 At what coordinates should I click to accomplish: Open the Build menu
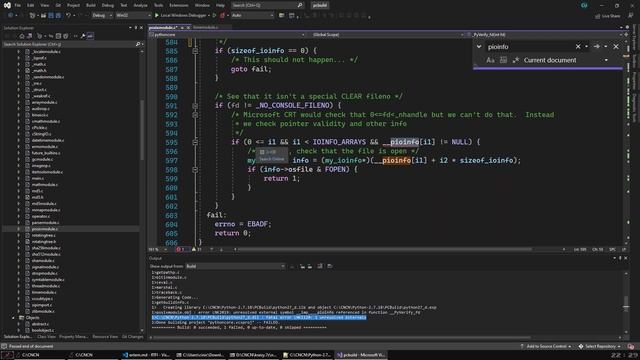[91, 5]
